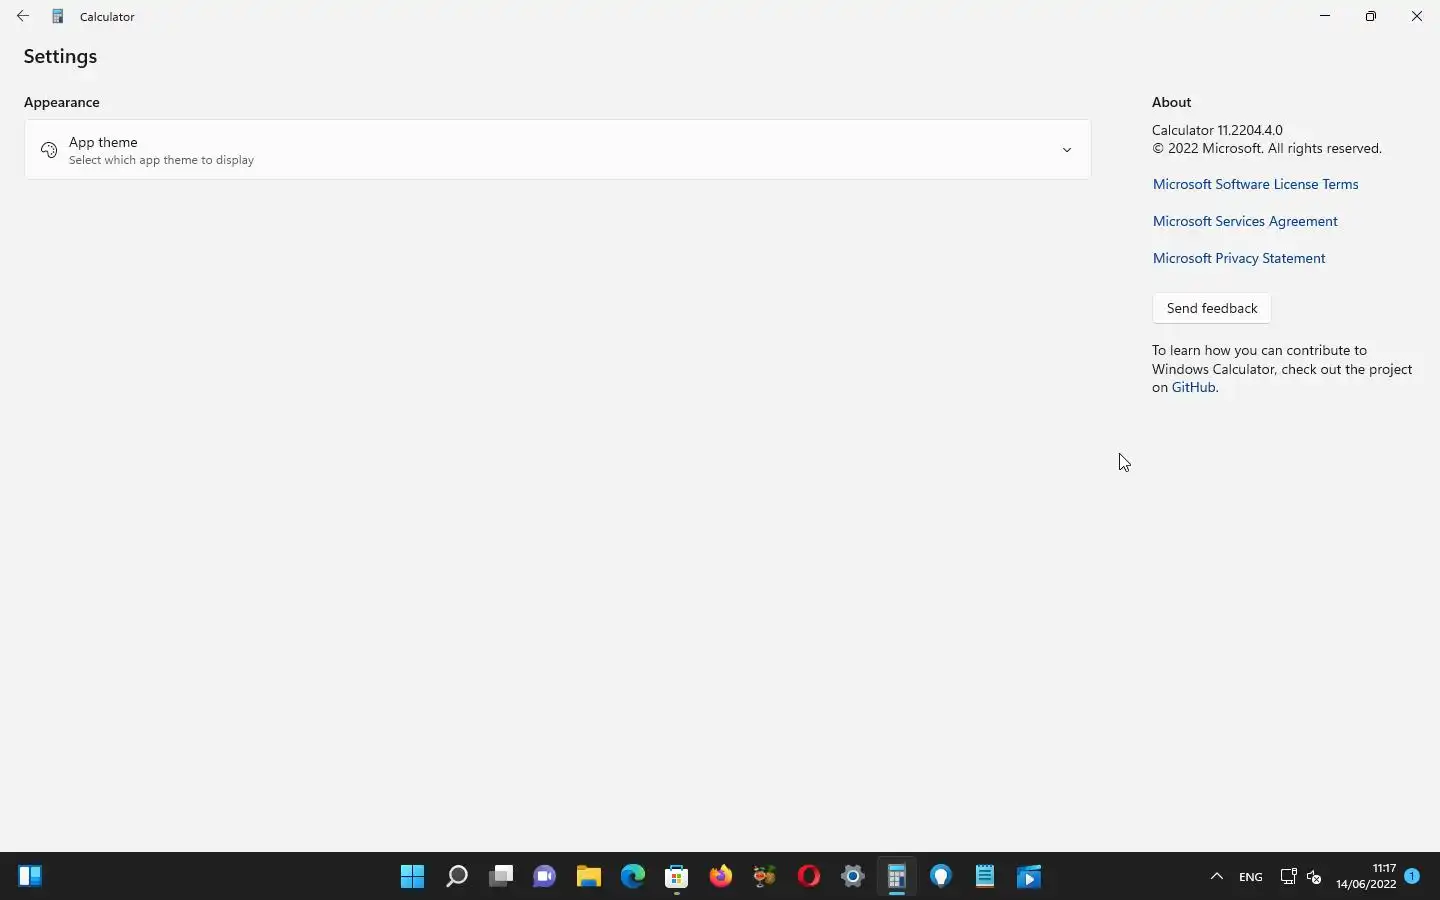Click the Calculator icon in the taskbar
The image size is (1440, 900).
[897, 877]
